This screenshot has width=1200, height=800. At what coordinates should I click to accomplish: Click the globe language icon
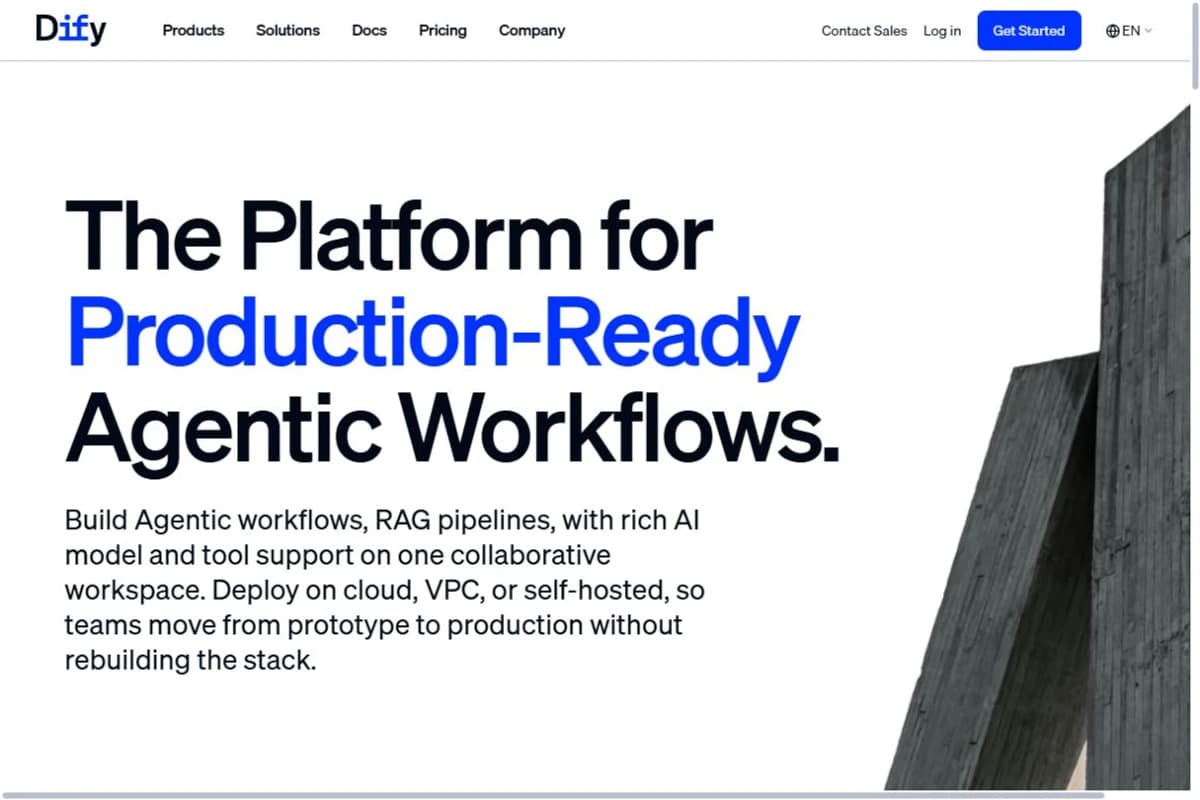tap(1112, 31)
